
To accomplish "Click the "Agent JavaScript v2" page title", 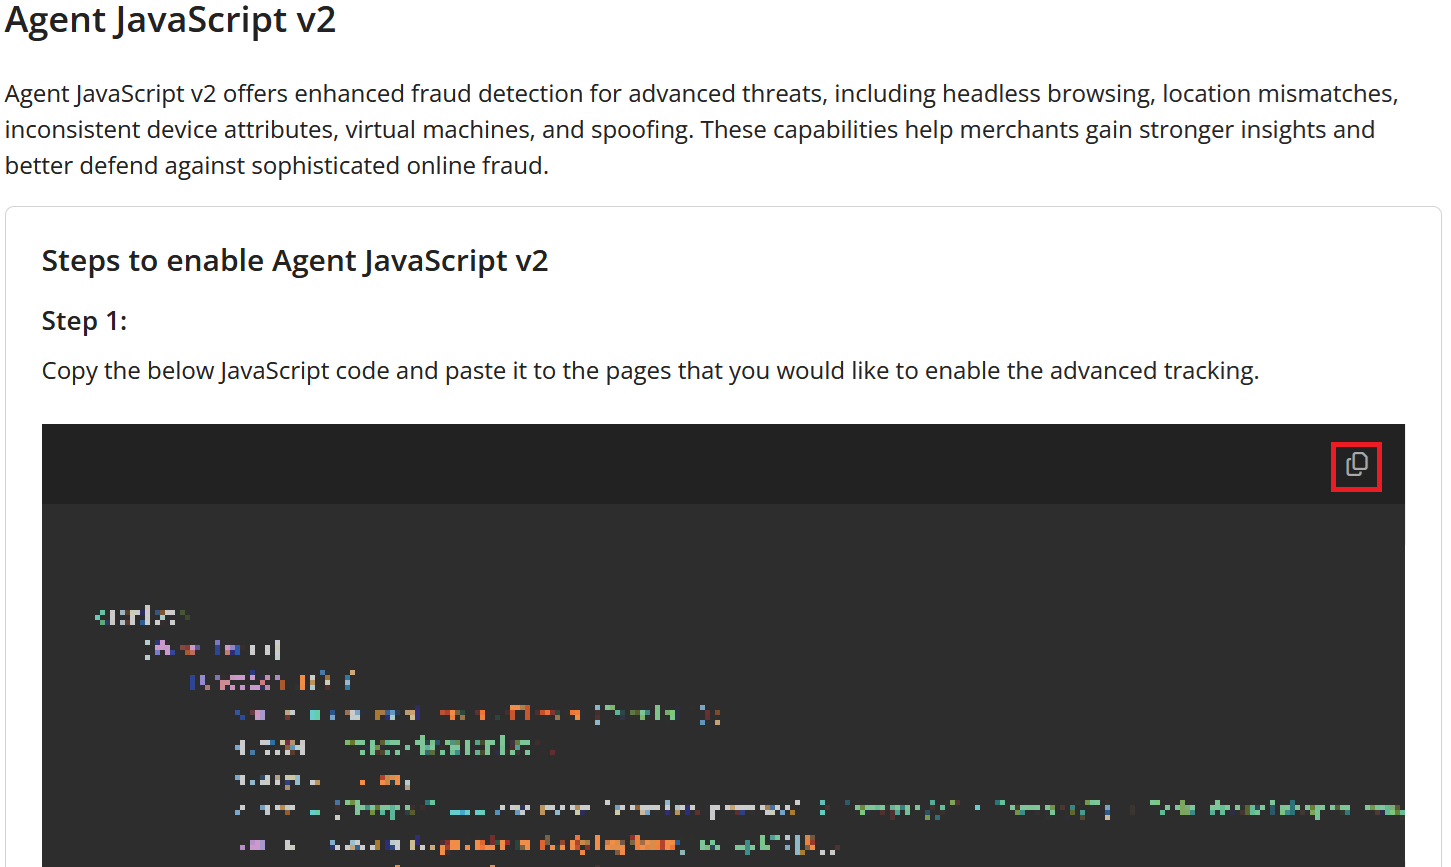I will point(170,21).
